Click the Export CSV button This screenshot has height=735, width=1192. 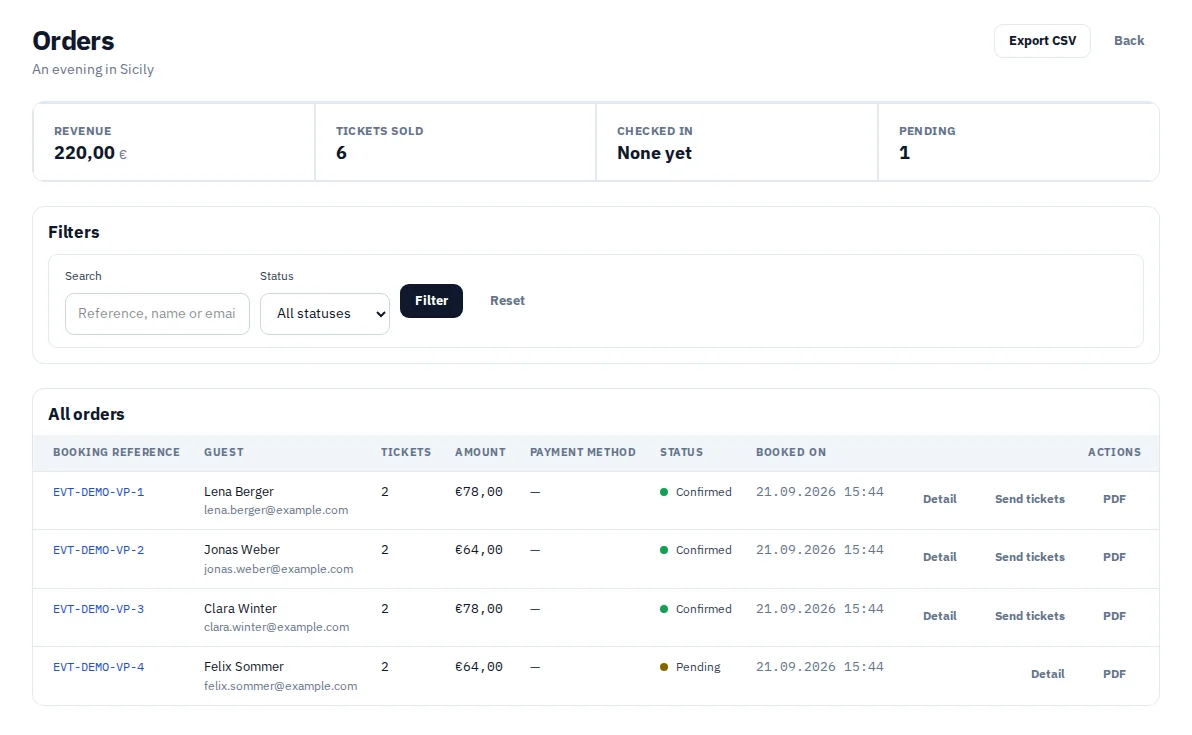click(1041, 41)
